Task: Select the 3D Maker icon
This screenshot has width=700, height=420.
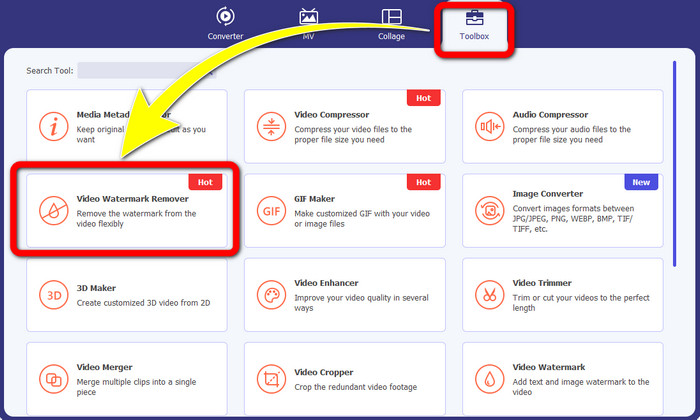Action: (x=53, y=296)
